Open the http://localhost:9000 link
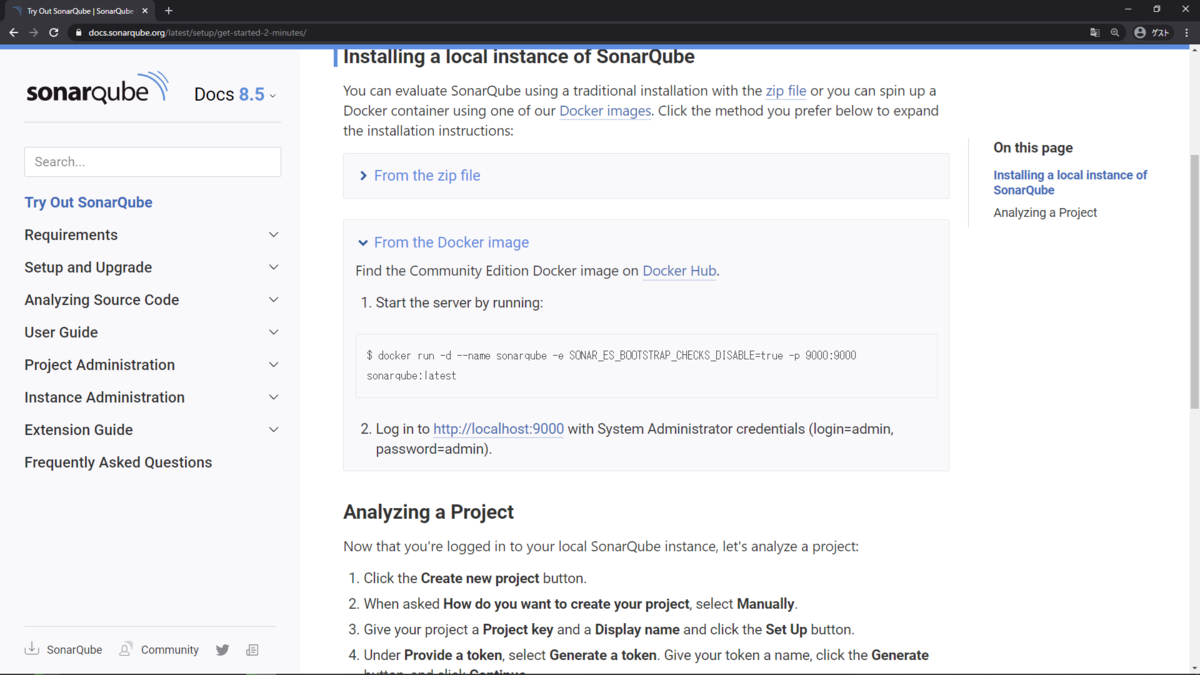 tap(498, 429)
